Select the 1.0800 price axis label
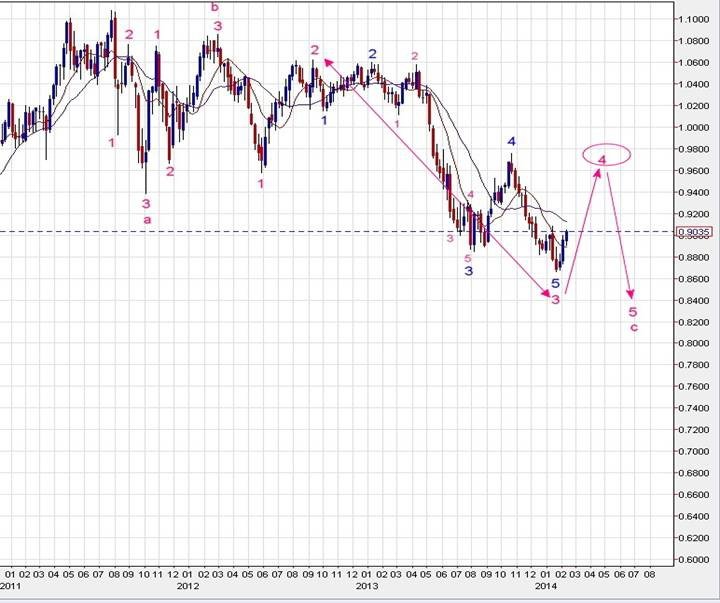This screenshot has width=720, height=603. (694, 41)
